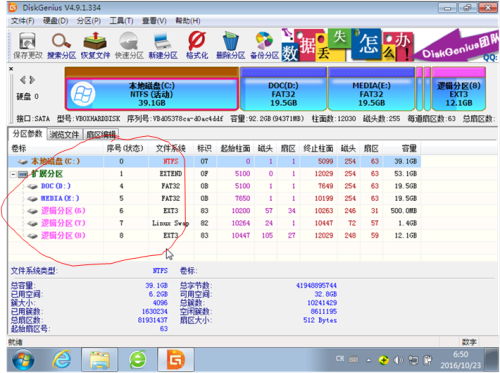Click the 41948895744 total bytes value
This screenshot has height=373, width=500.
click(316, 286)
